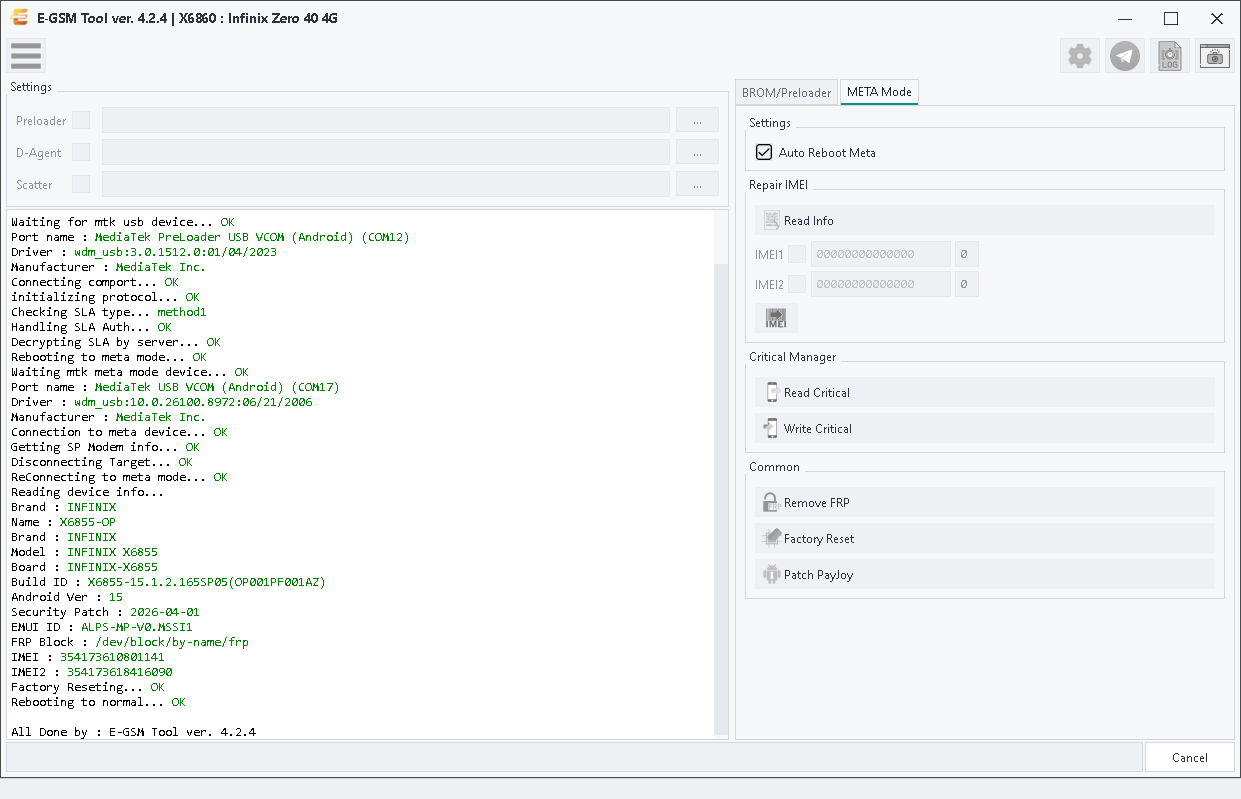
Task: Click the E-GSM Tool app logo
Action: pyautogui.click(x=19, y=18)
